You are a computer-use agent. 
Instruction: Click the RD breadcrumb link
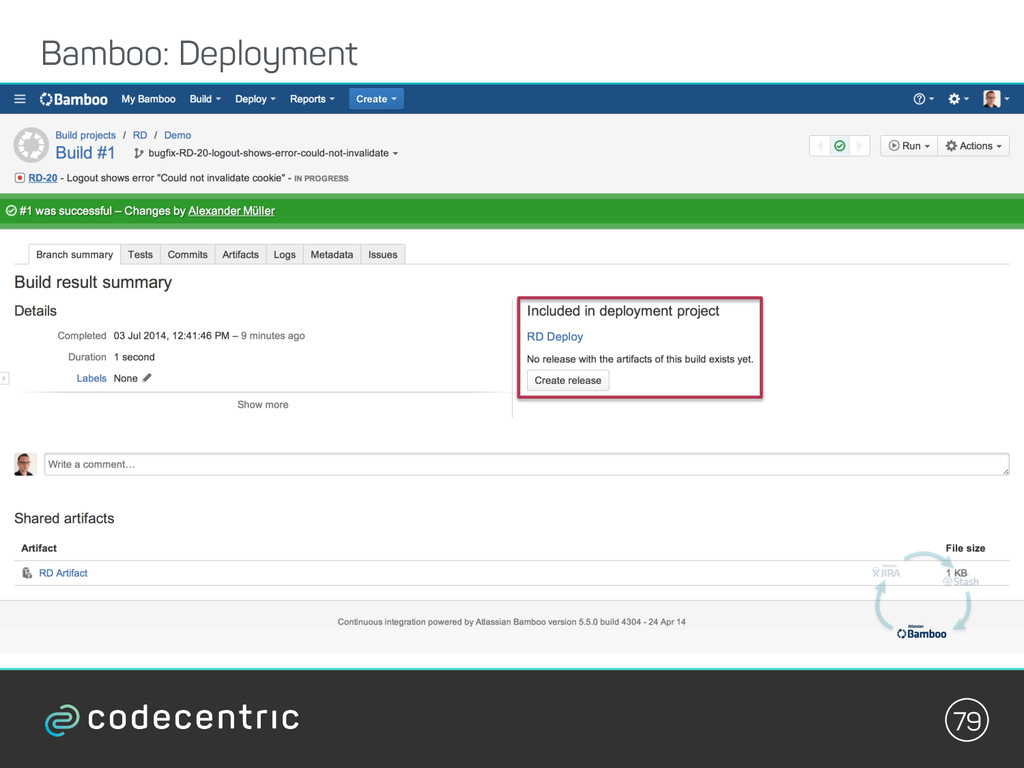tap(140, 135)
